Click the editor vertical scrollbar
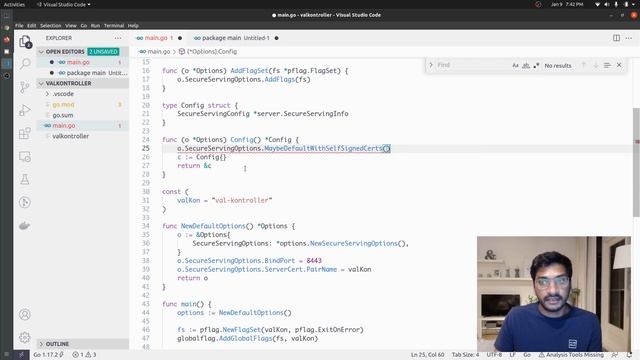This screenshot has width=640, height=360. (x=636, y=163)
